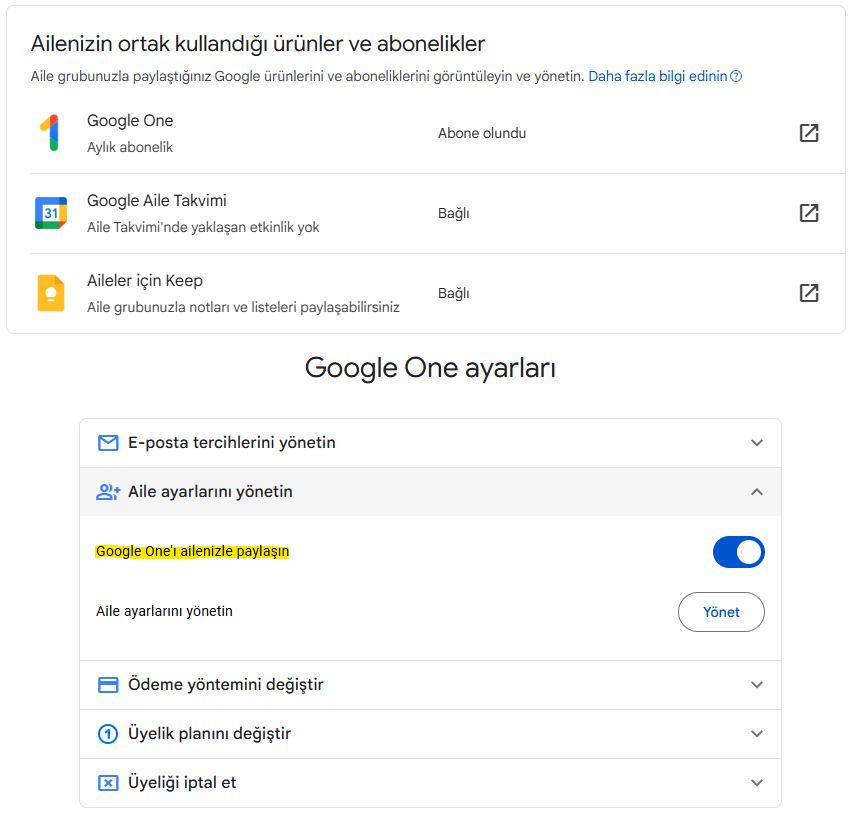Click the envelope icon for E-posta tercihleri
The height and width of the screenshot is (820, 853).
(108, 443)
